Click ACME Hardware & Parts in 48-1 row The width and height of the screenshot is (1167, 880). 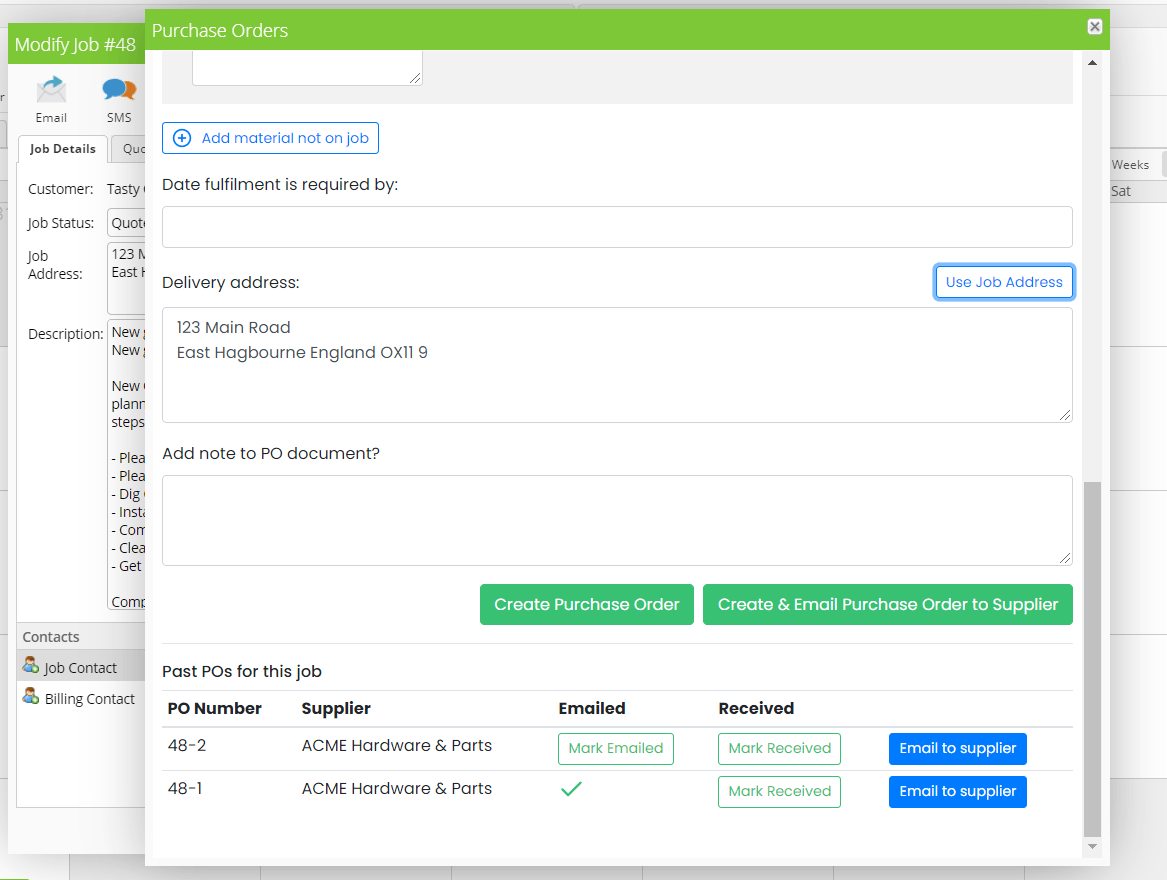[397, 788]
